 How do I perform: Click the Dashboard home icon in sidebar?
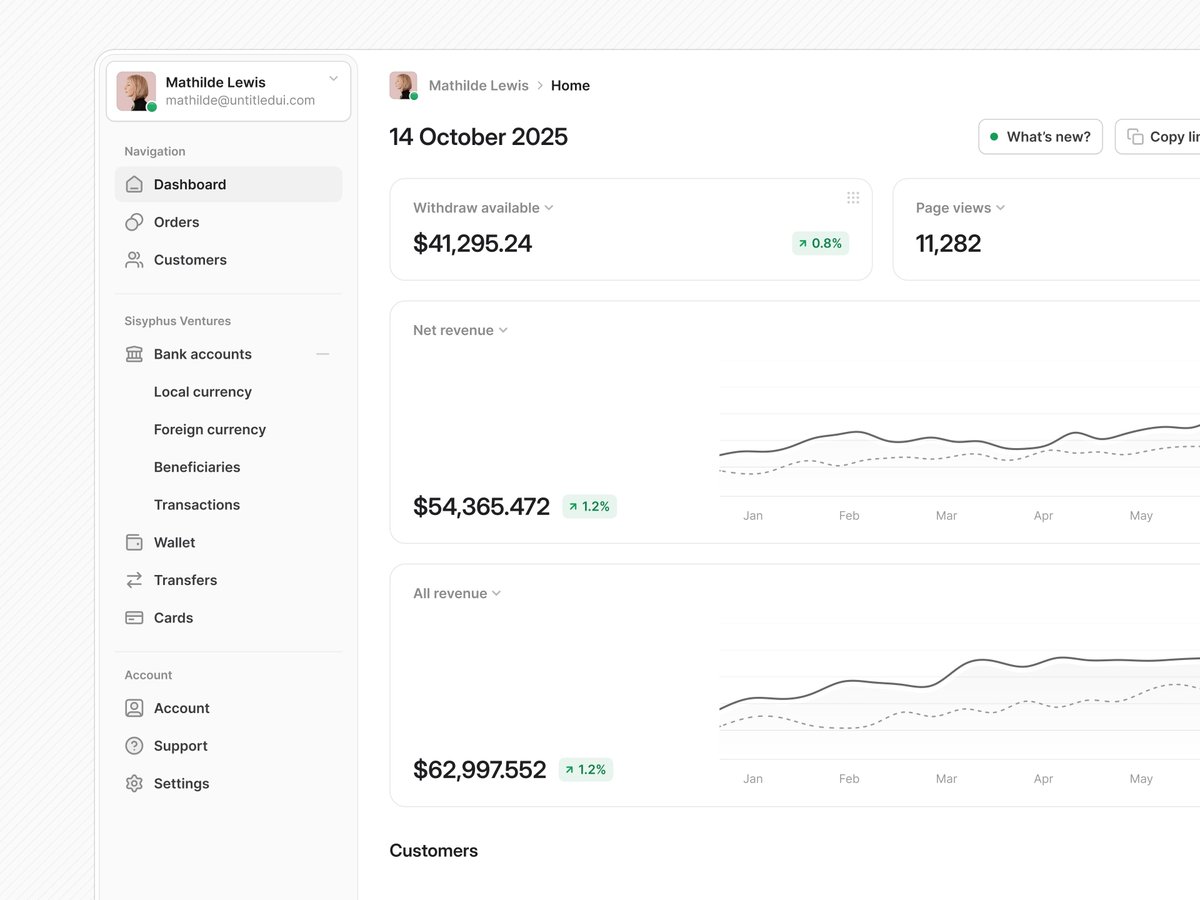tap(134, 184)
